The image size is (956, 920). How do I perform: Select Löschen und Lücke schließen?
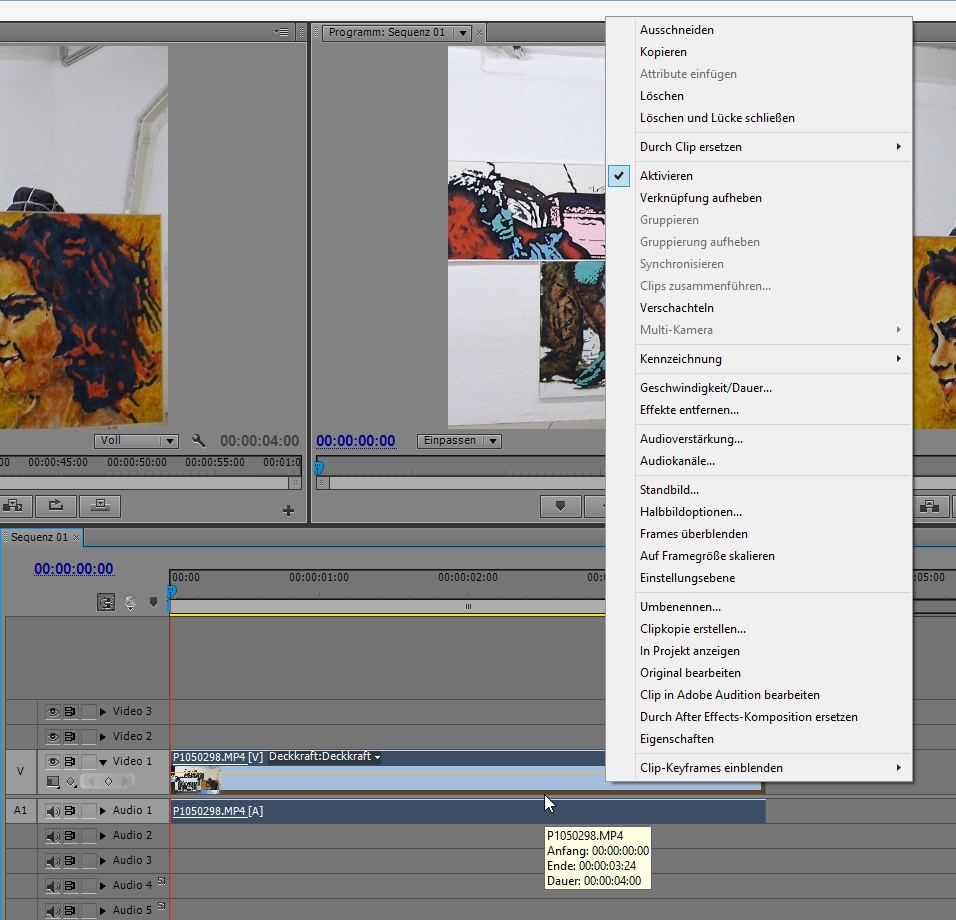[x=758, y=118]
